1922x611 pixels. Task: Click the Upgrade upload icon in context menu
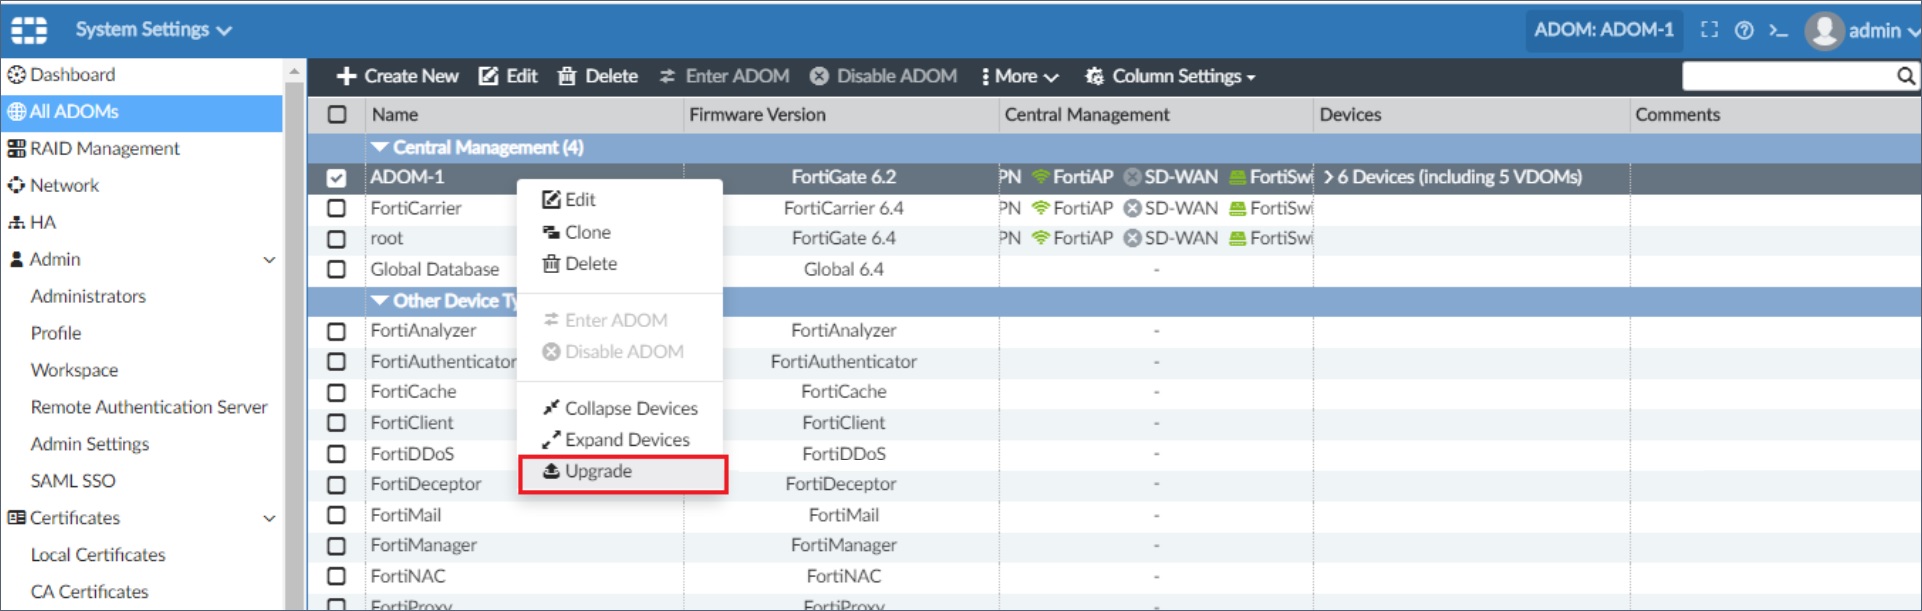(551, 471)
